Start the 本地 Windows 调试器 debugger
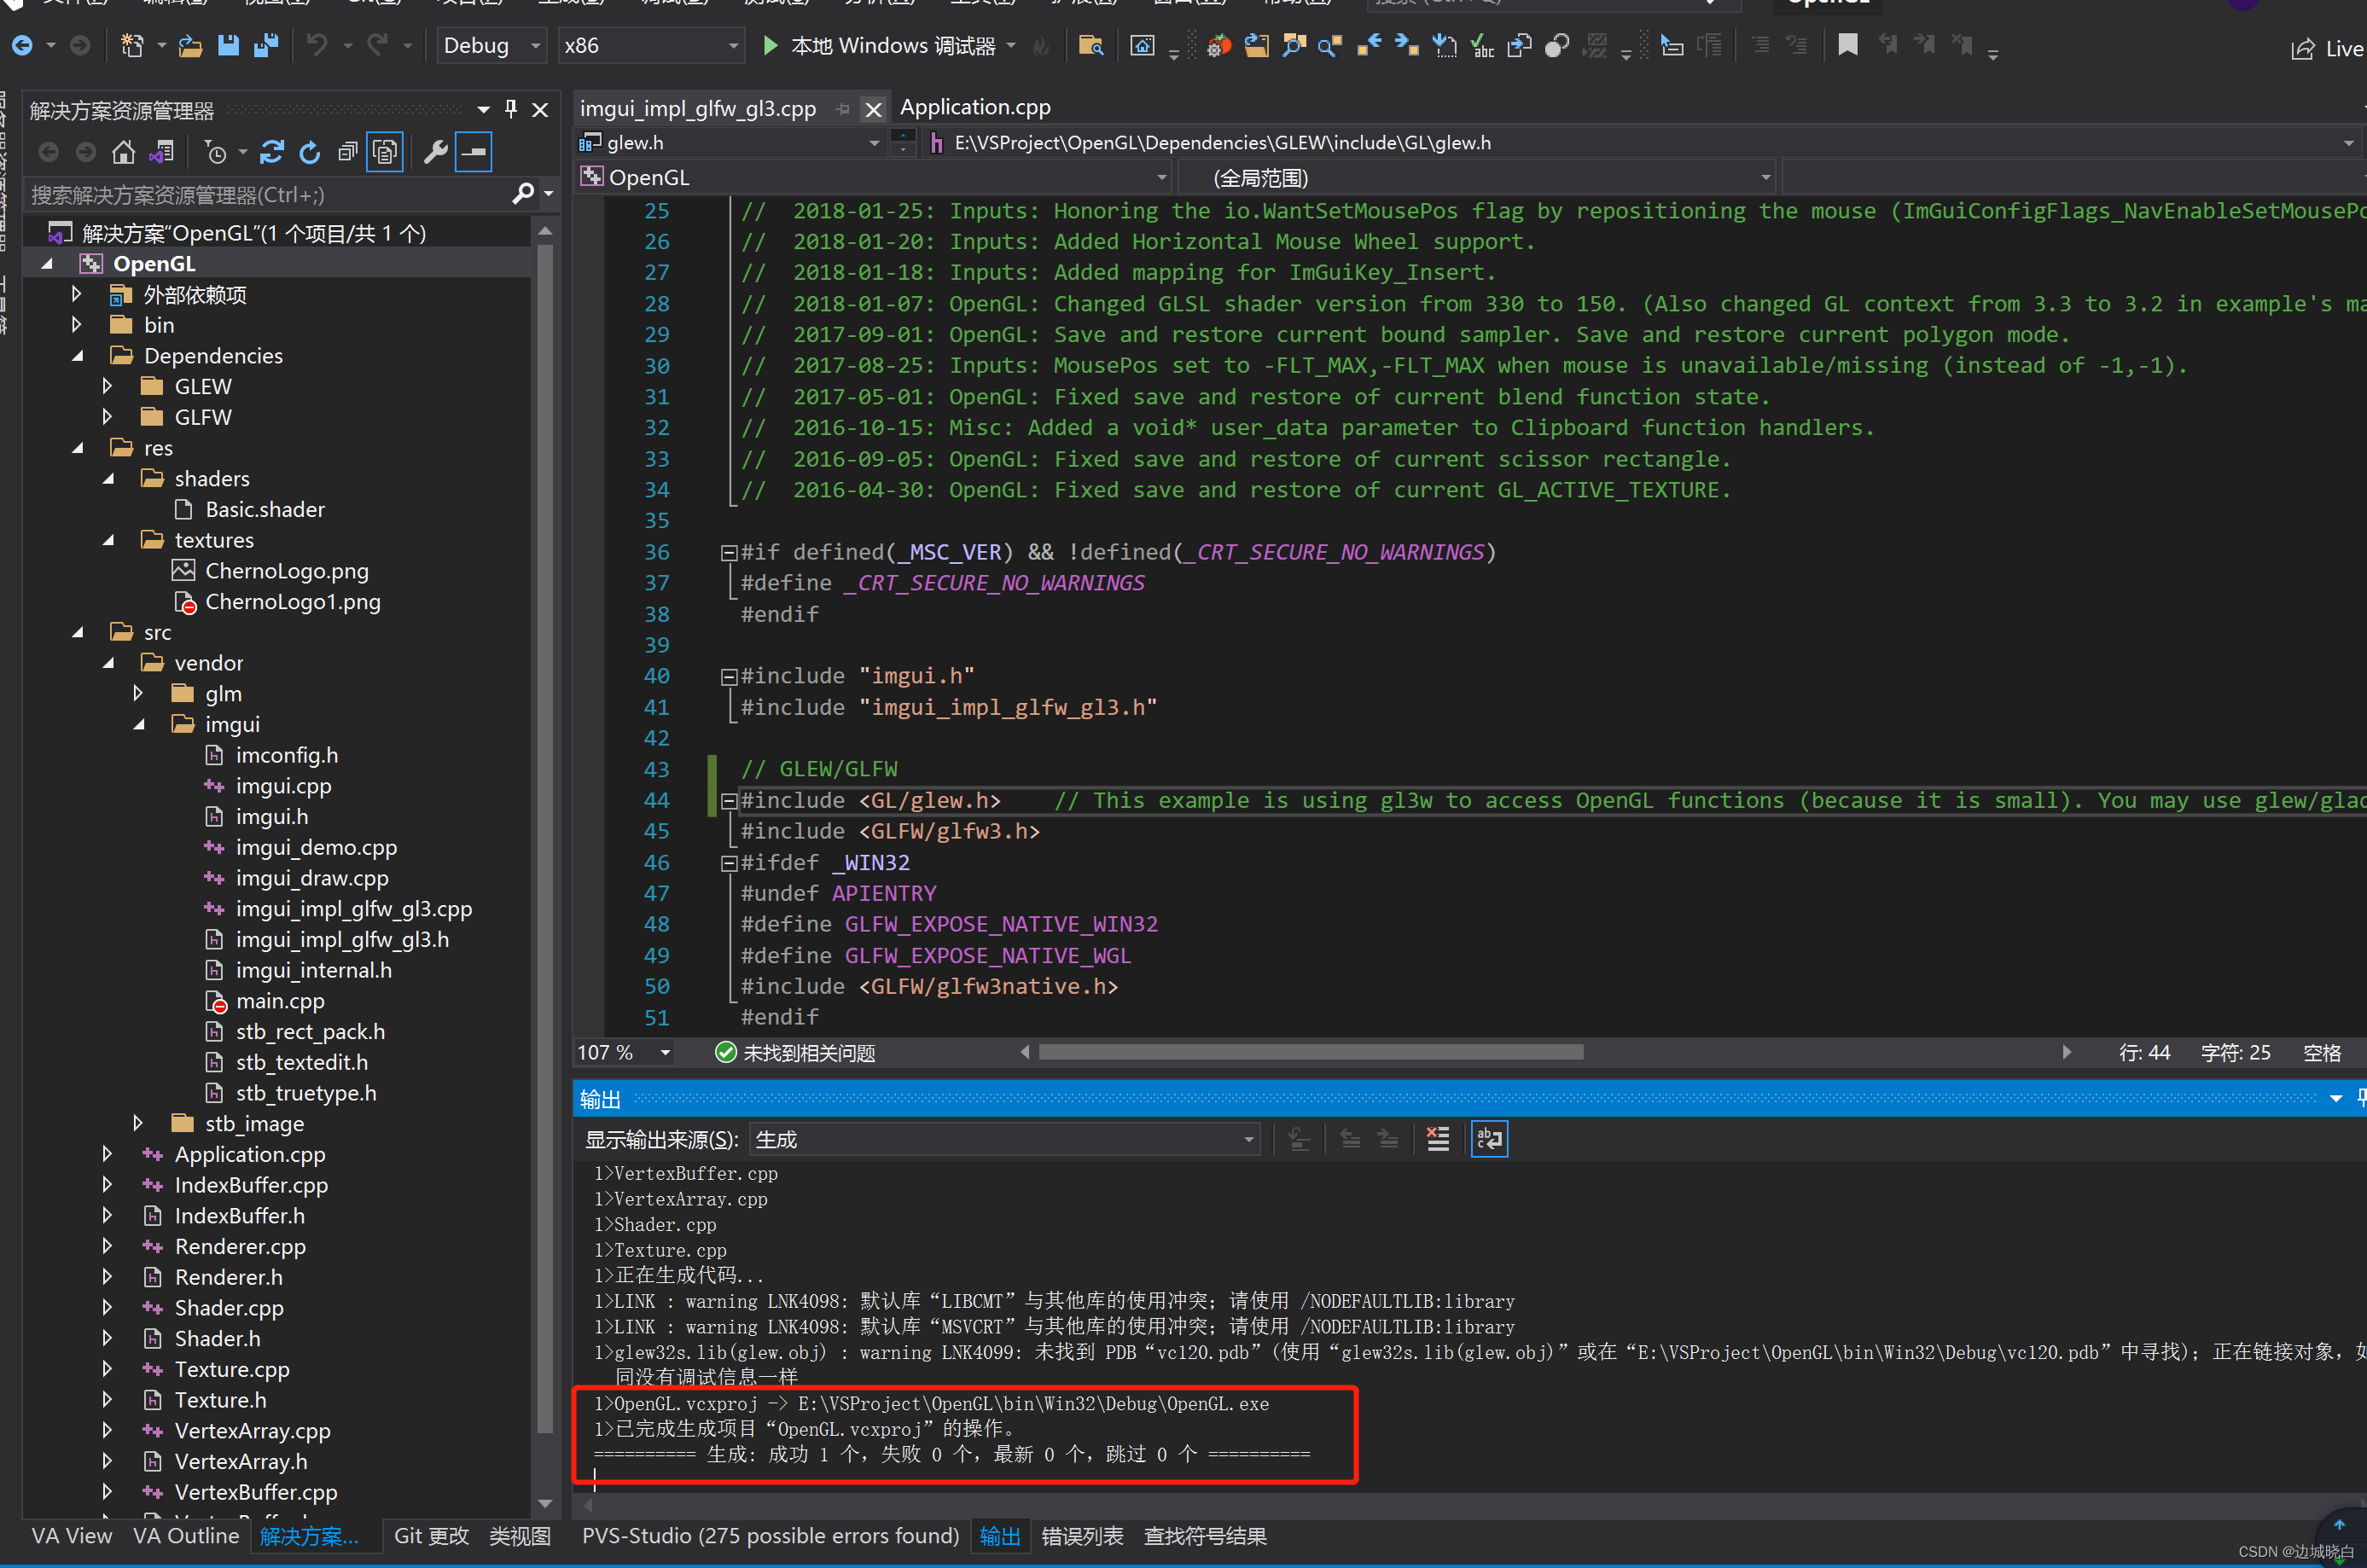Viewport: 2367px width, 1568px height. pos(879,45)
